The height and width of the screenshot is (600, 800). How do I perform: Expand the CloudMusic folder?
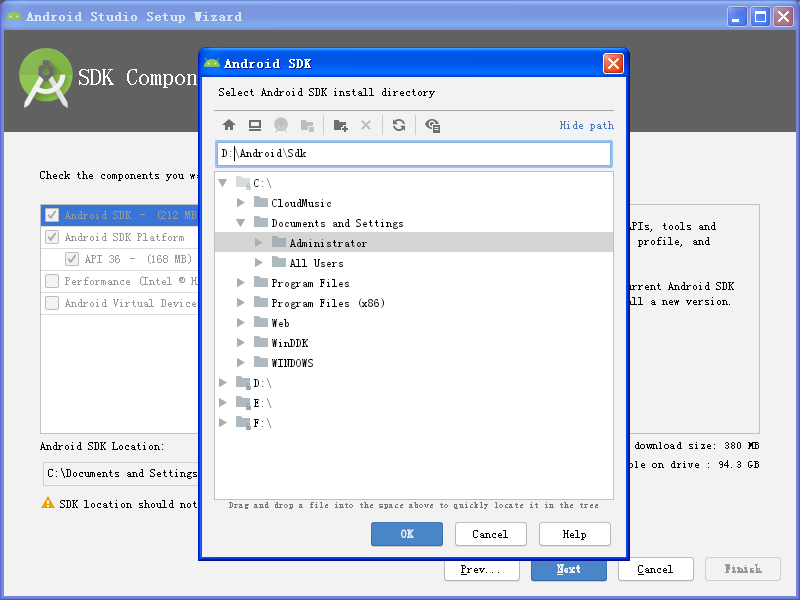click(241, 203)
